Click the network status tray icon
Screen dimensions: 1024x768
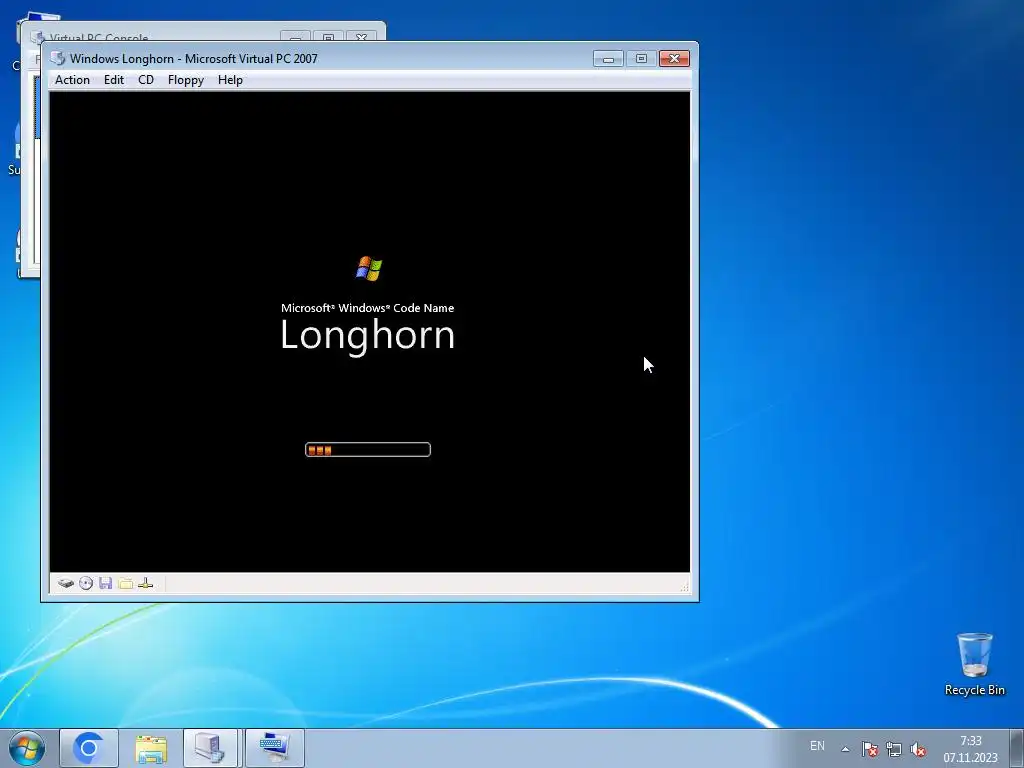point(893,749)
